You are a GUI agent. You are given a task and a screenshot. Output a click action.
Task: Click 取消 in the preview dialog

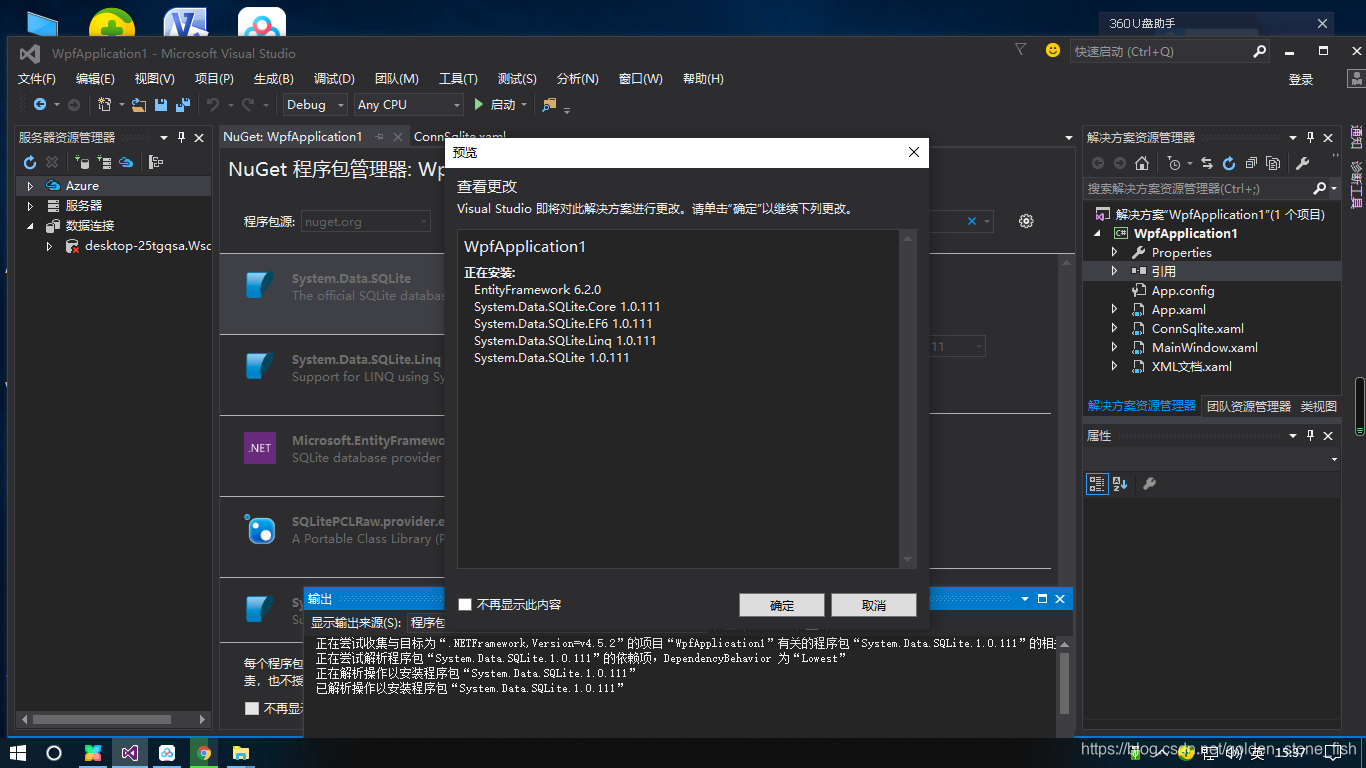click(x=873, y=605)
